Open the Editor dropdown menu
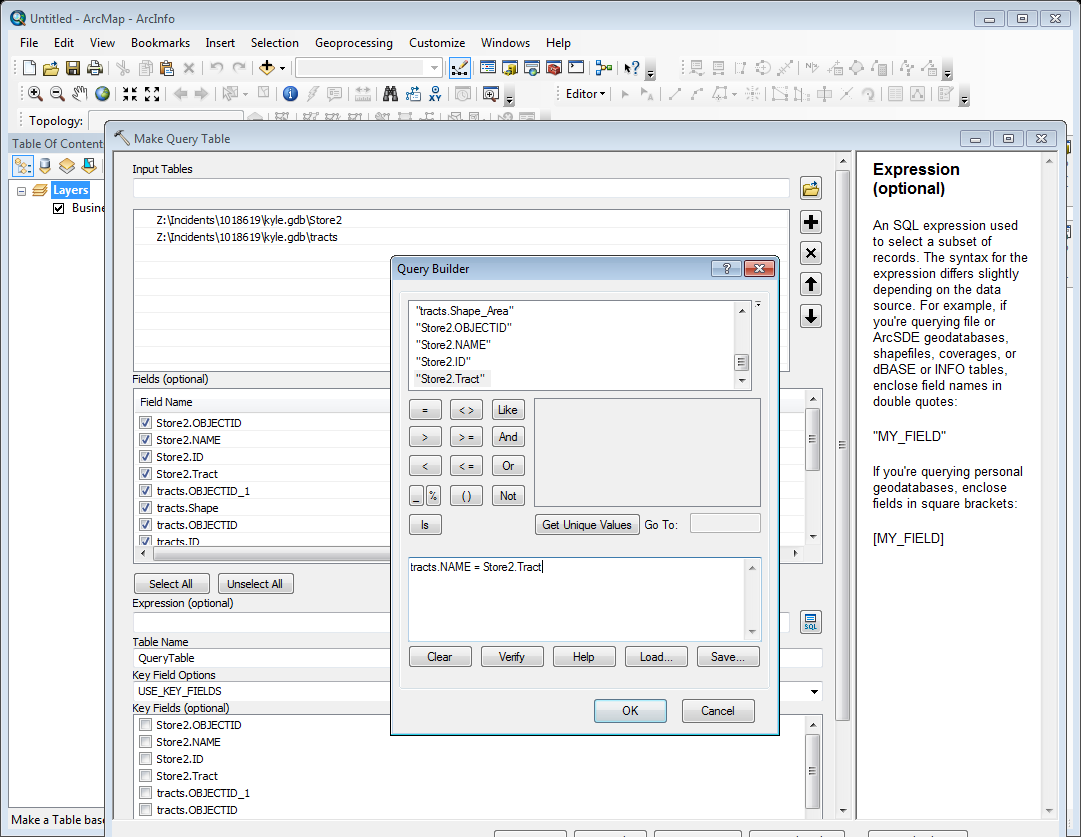 point(586,94)
